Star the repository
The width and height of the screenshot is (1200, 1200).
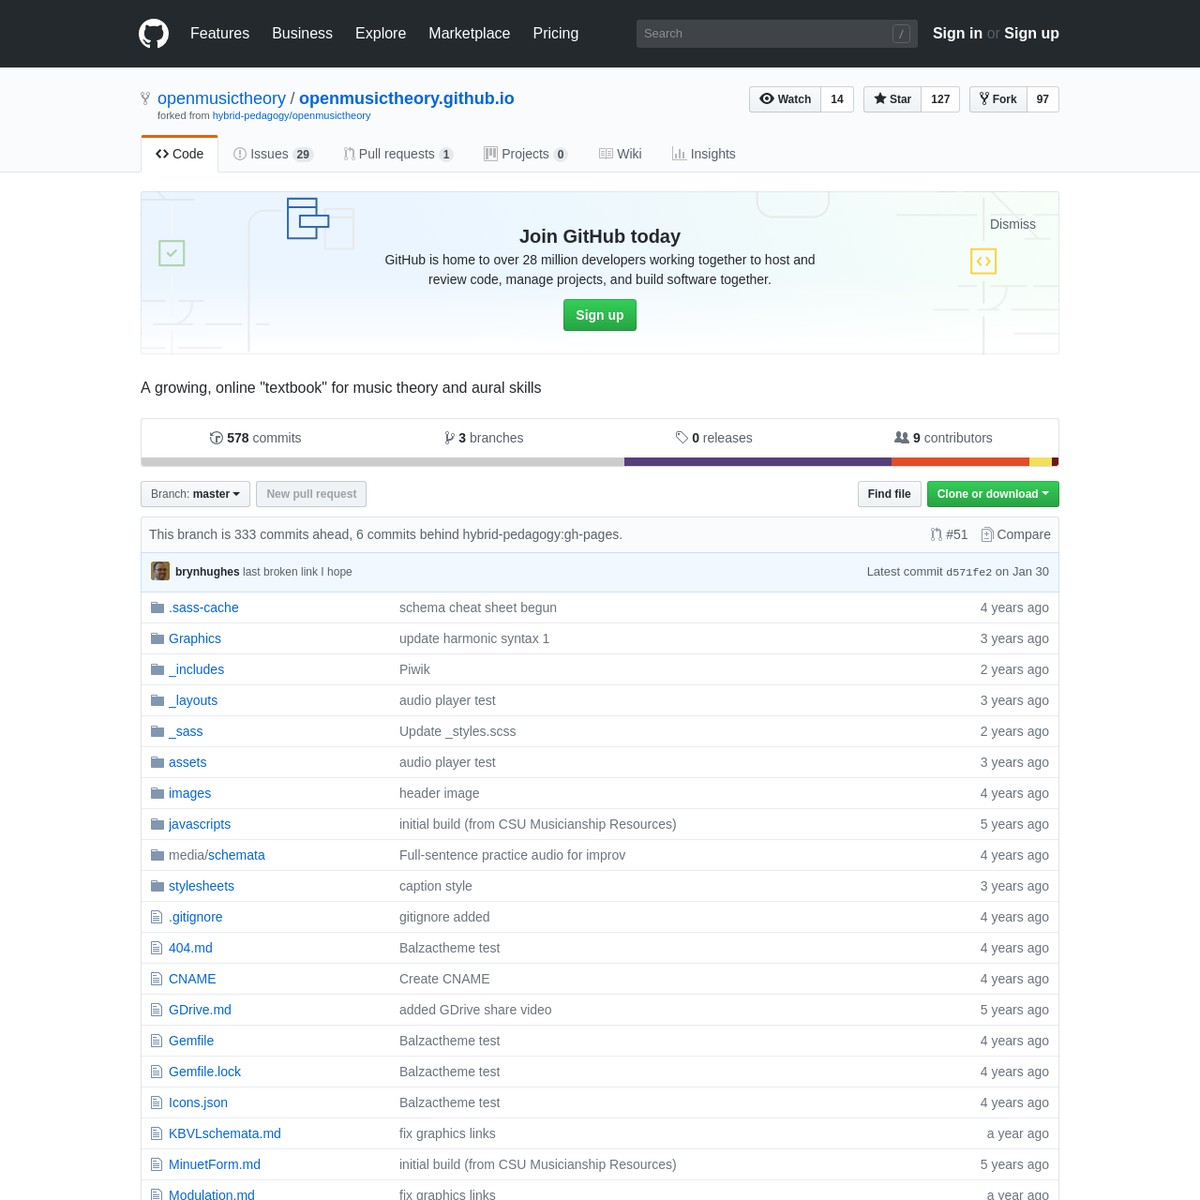pos(892,99)
